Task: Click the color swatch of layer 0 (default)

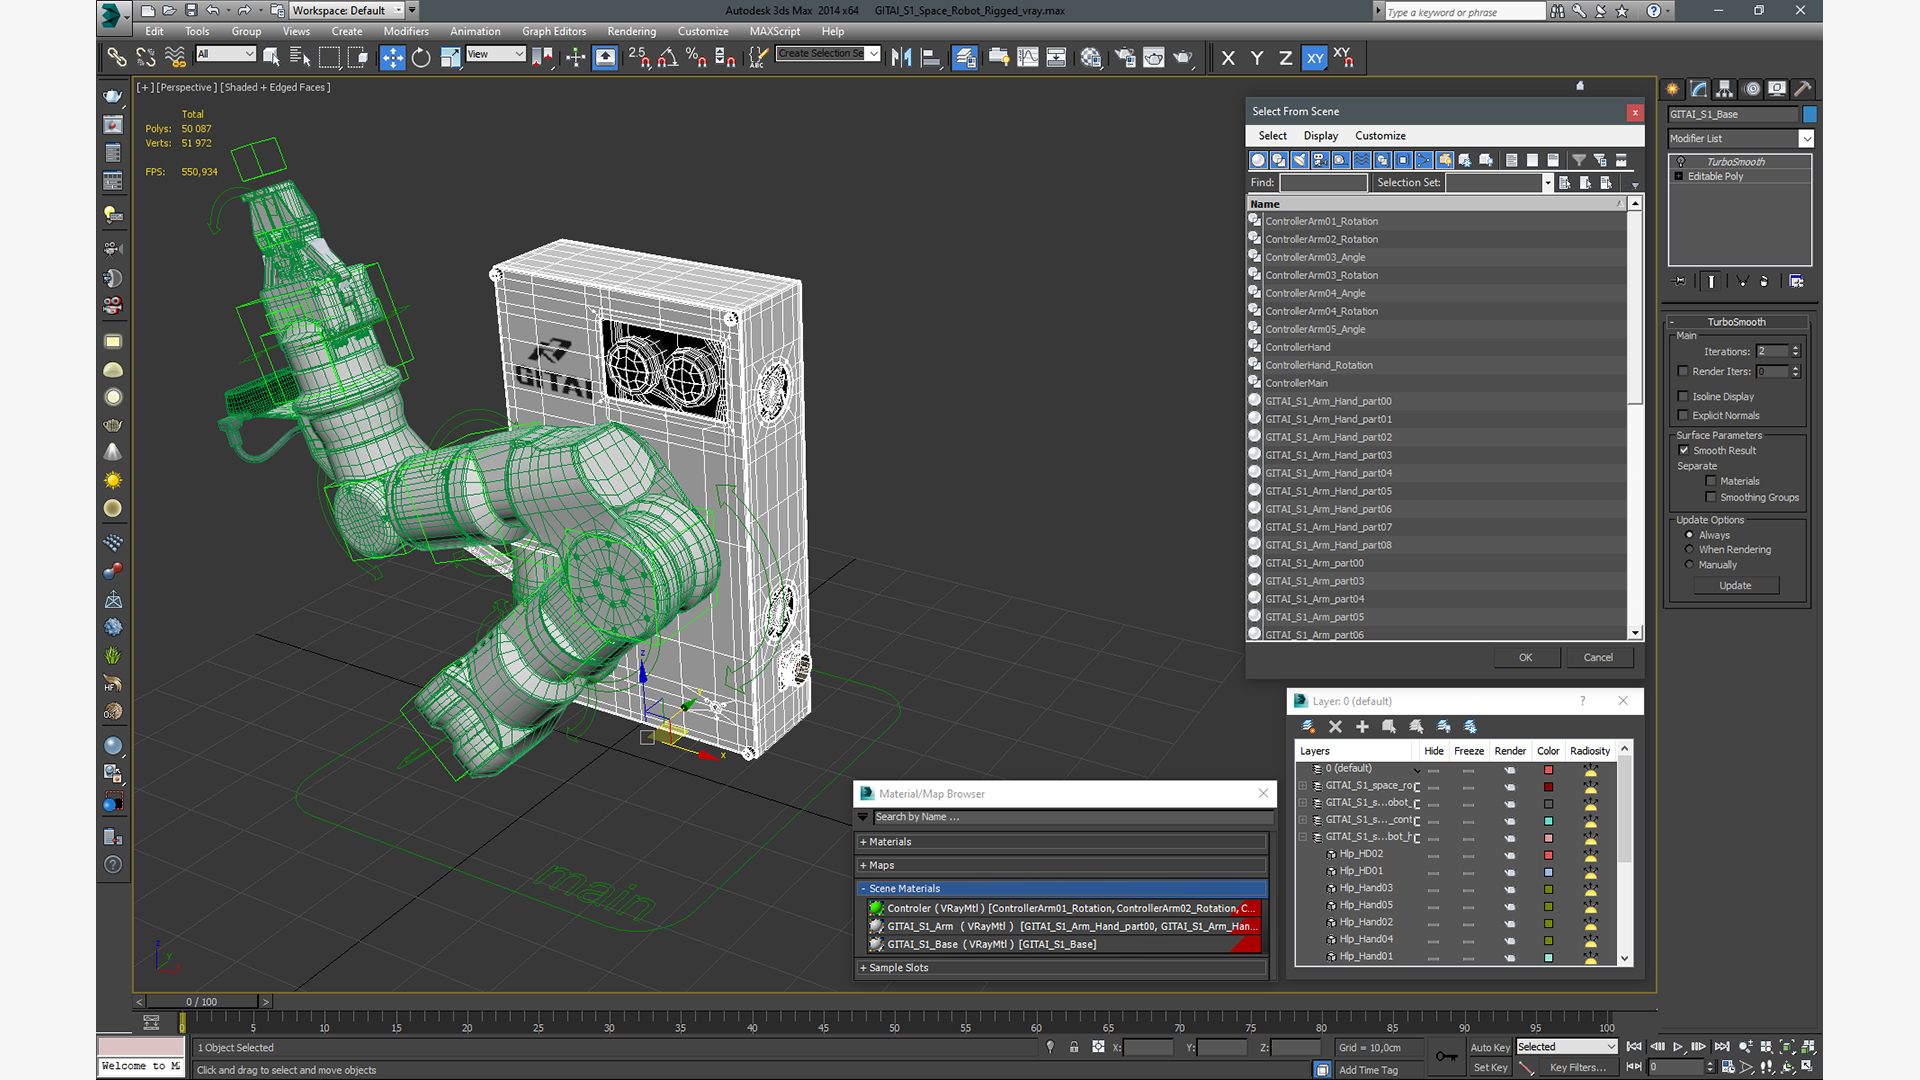Action: pyautogui.click(x=1548, y=770)
